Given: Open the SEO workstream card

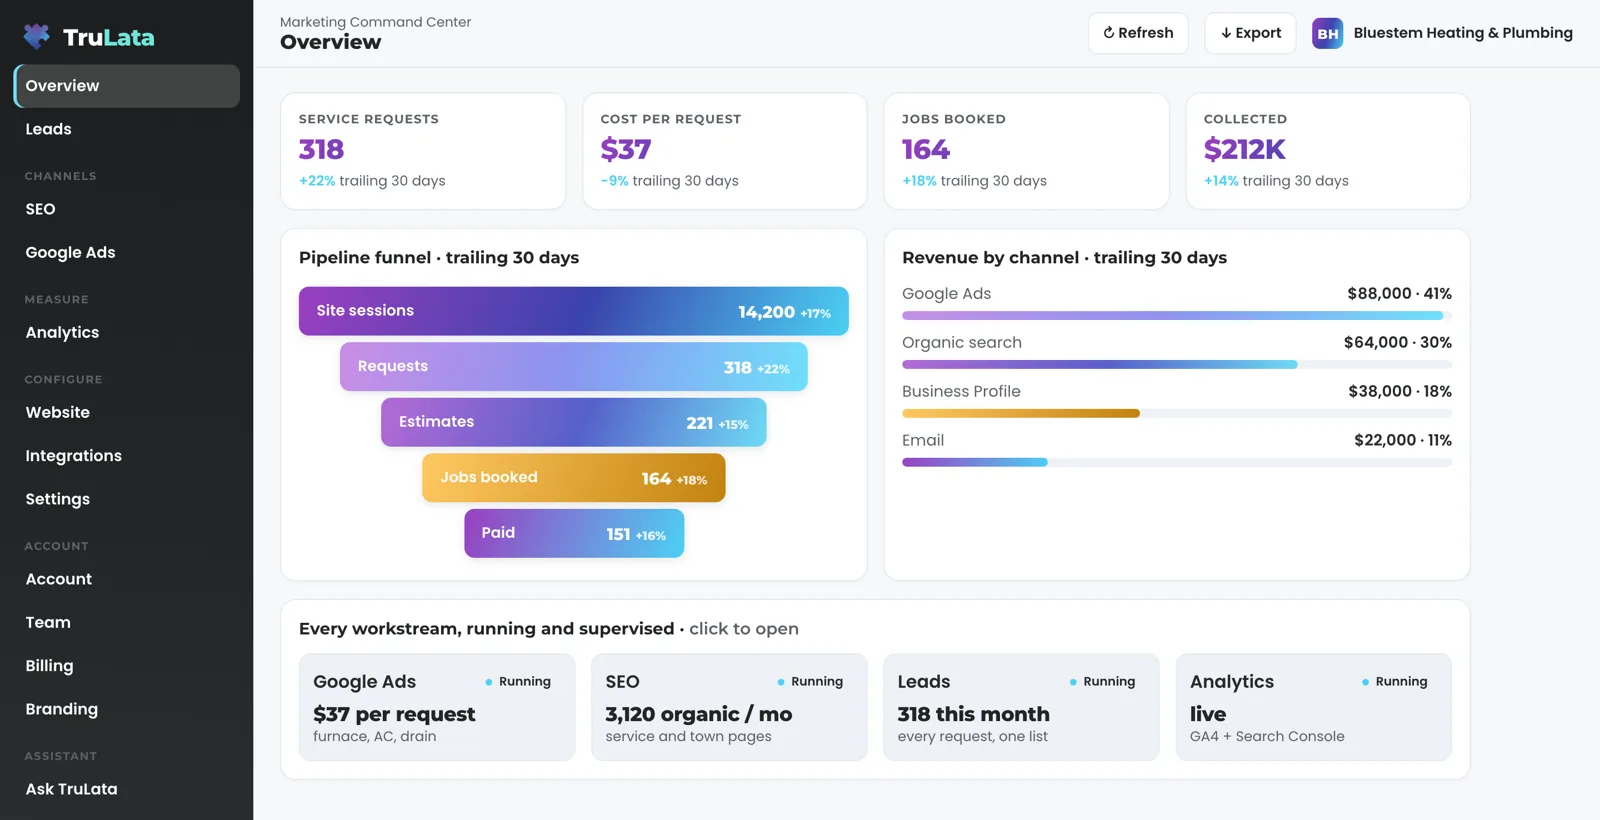Looking at the screenshot, I should pyautogui.click(x=729, y=707).
